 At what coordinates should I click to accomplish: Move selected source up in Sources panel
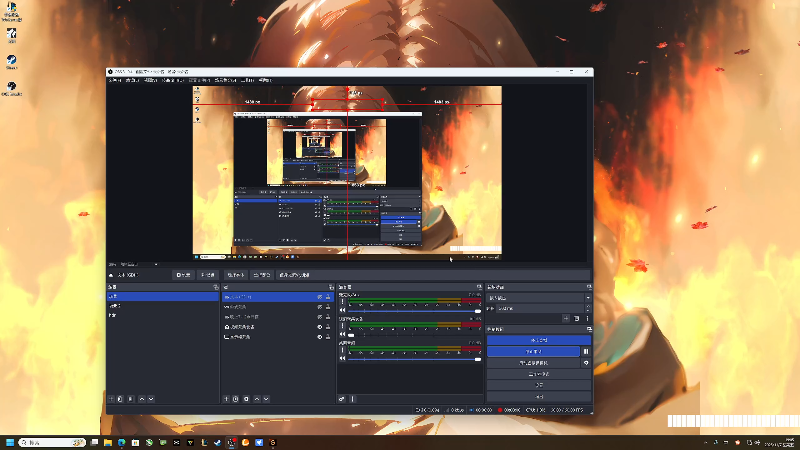tap(257, 399)
